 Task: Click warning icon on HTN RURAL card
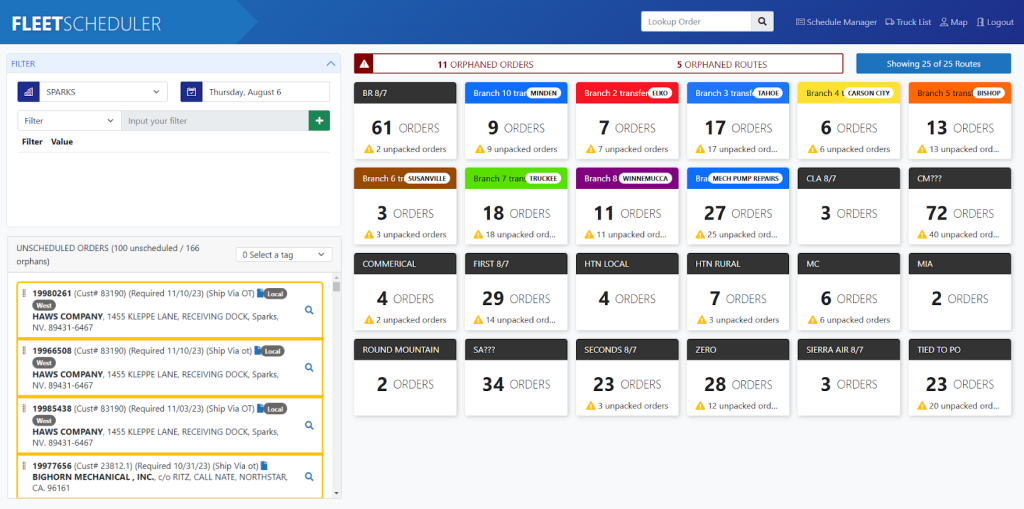coord(702,320)
